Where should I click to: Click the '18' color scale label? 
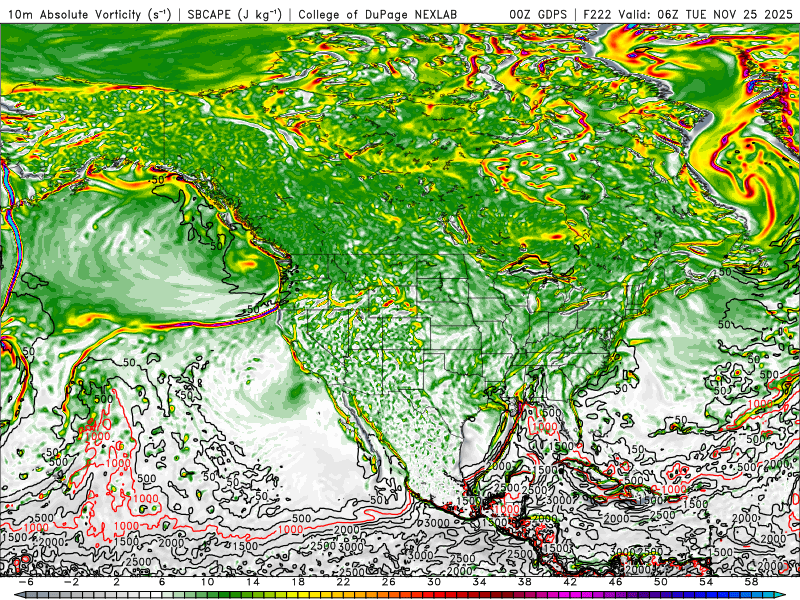[x=298, y=582]
